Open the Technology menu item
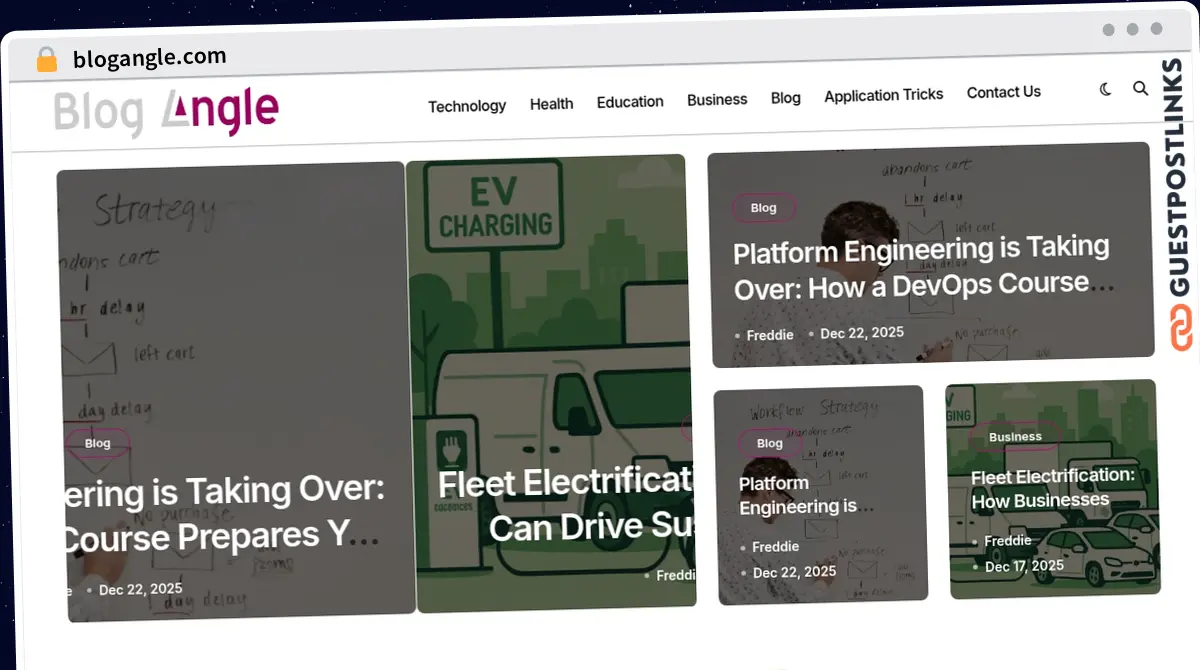 [467, 106]
